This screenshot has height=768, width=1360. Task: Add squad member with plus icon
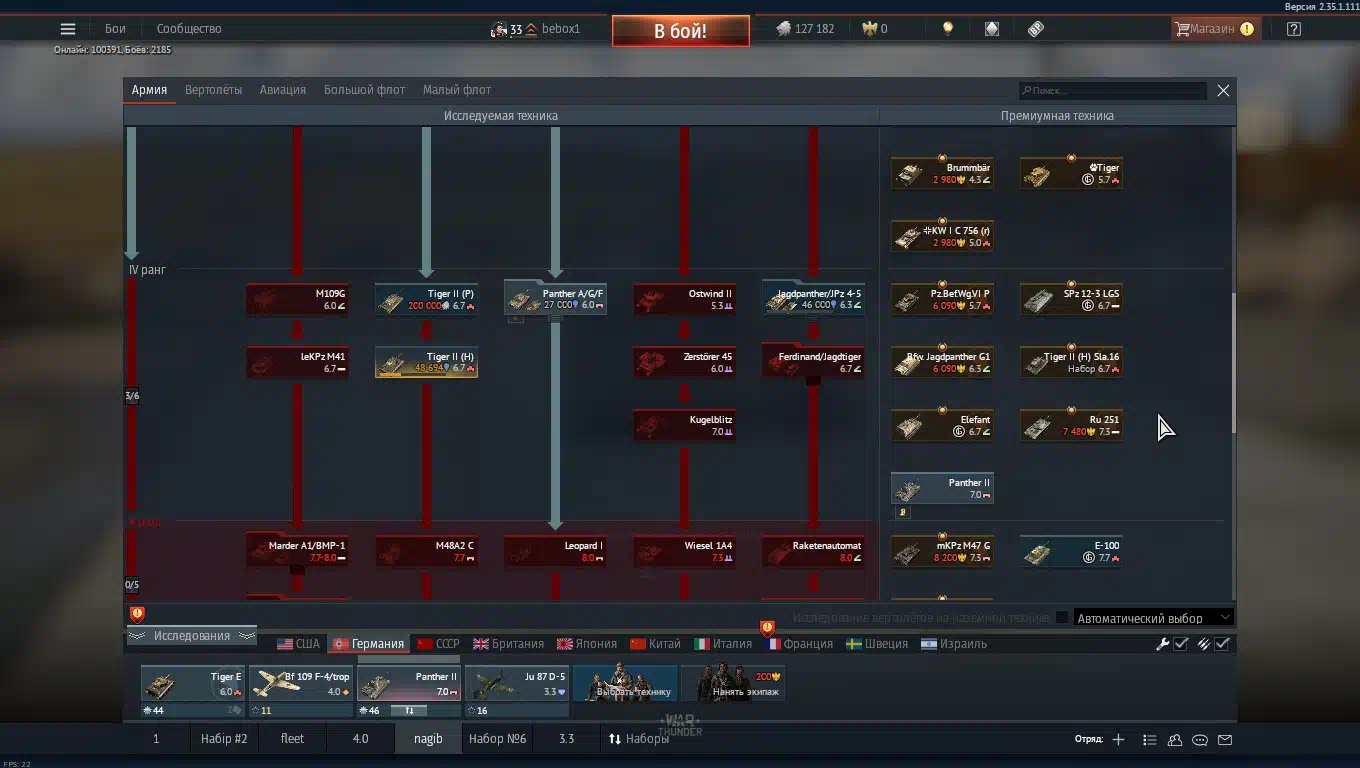(1118, 740)
